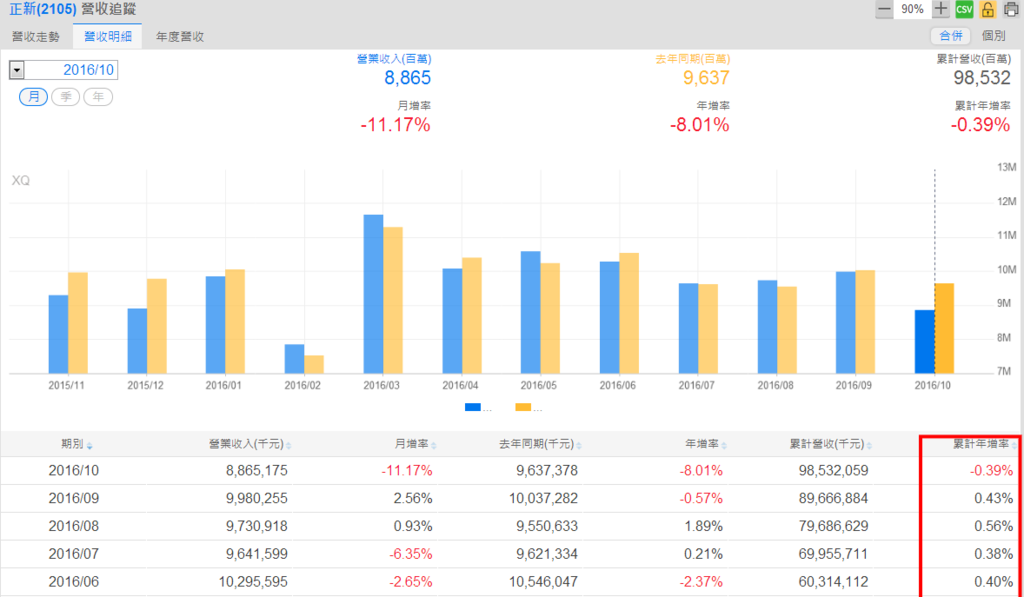Click the 2016/10 date field

71,70
